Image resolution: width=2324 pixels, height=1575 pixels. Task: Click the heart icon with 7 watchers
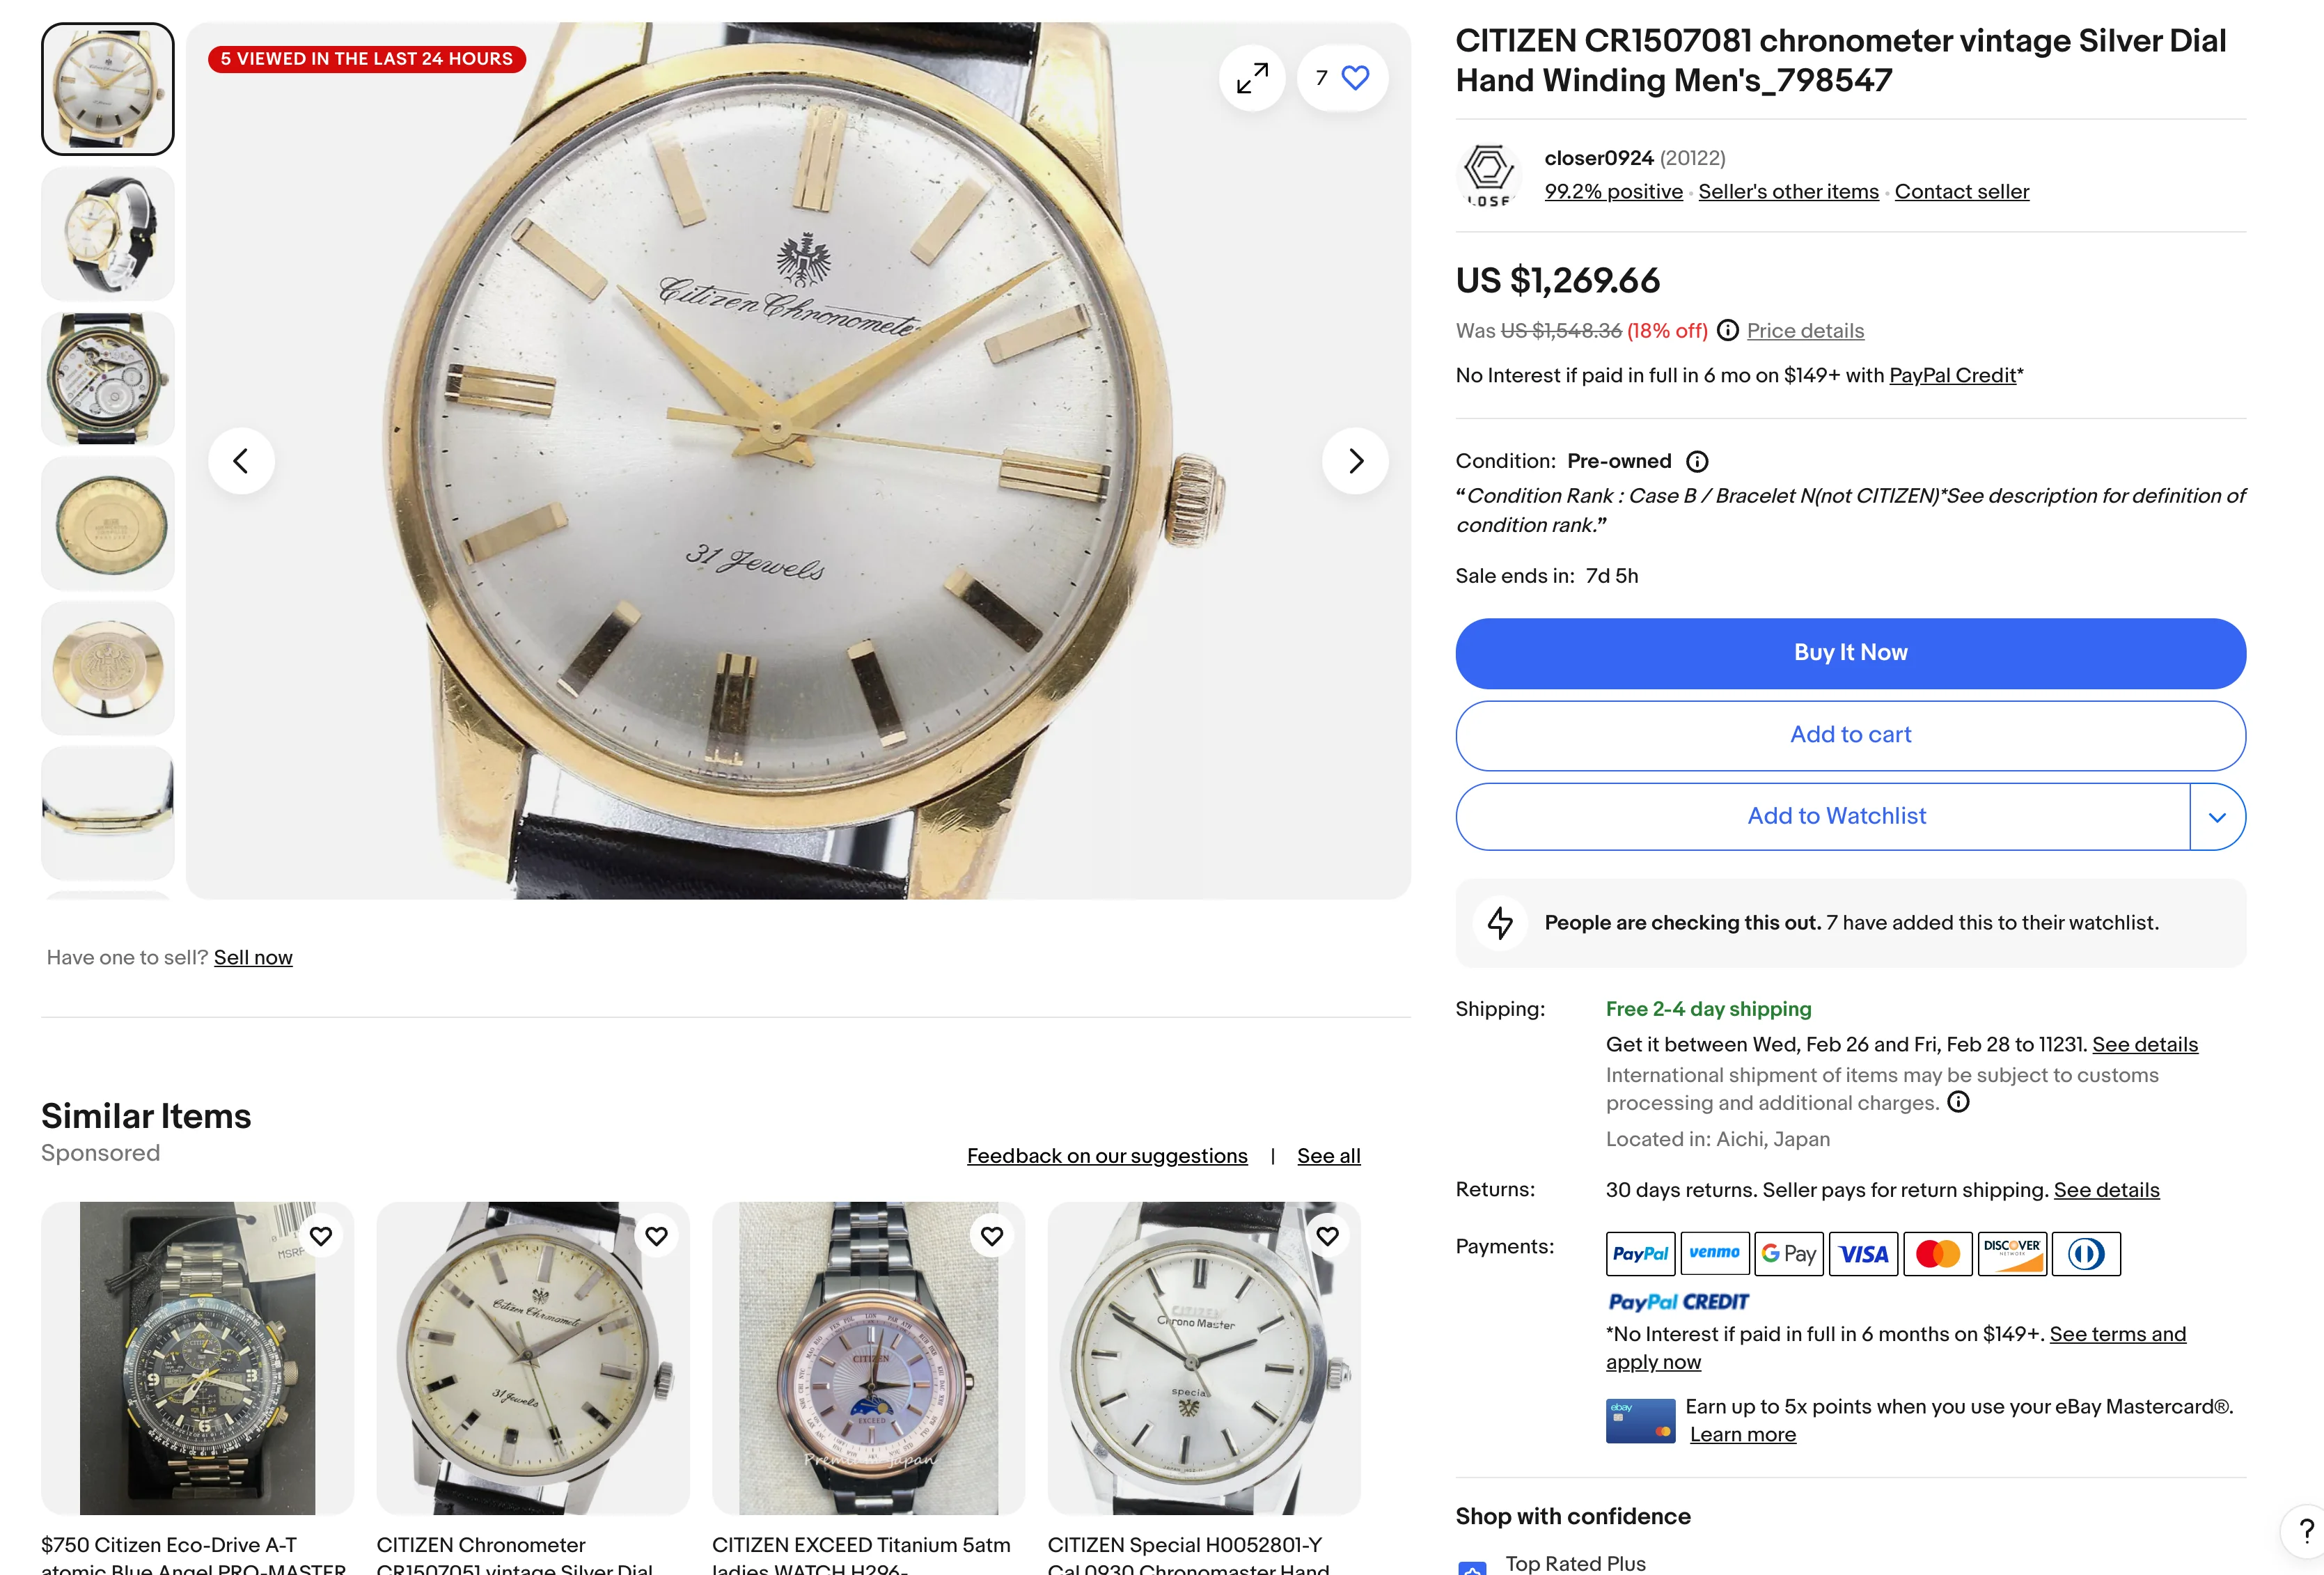click(x=1354, y=78)
